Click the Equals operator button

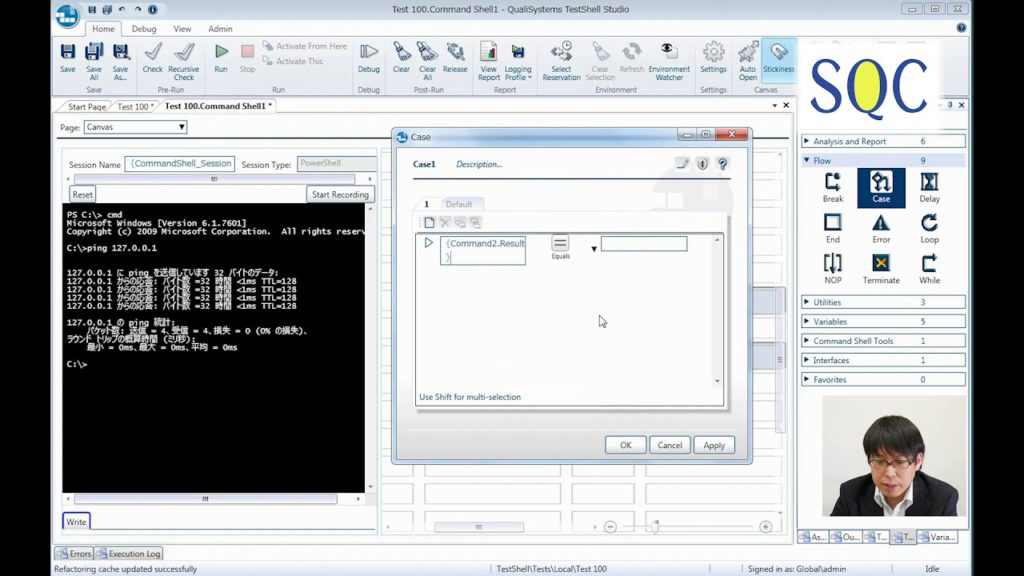(560, 245)
